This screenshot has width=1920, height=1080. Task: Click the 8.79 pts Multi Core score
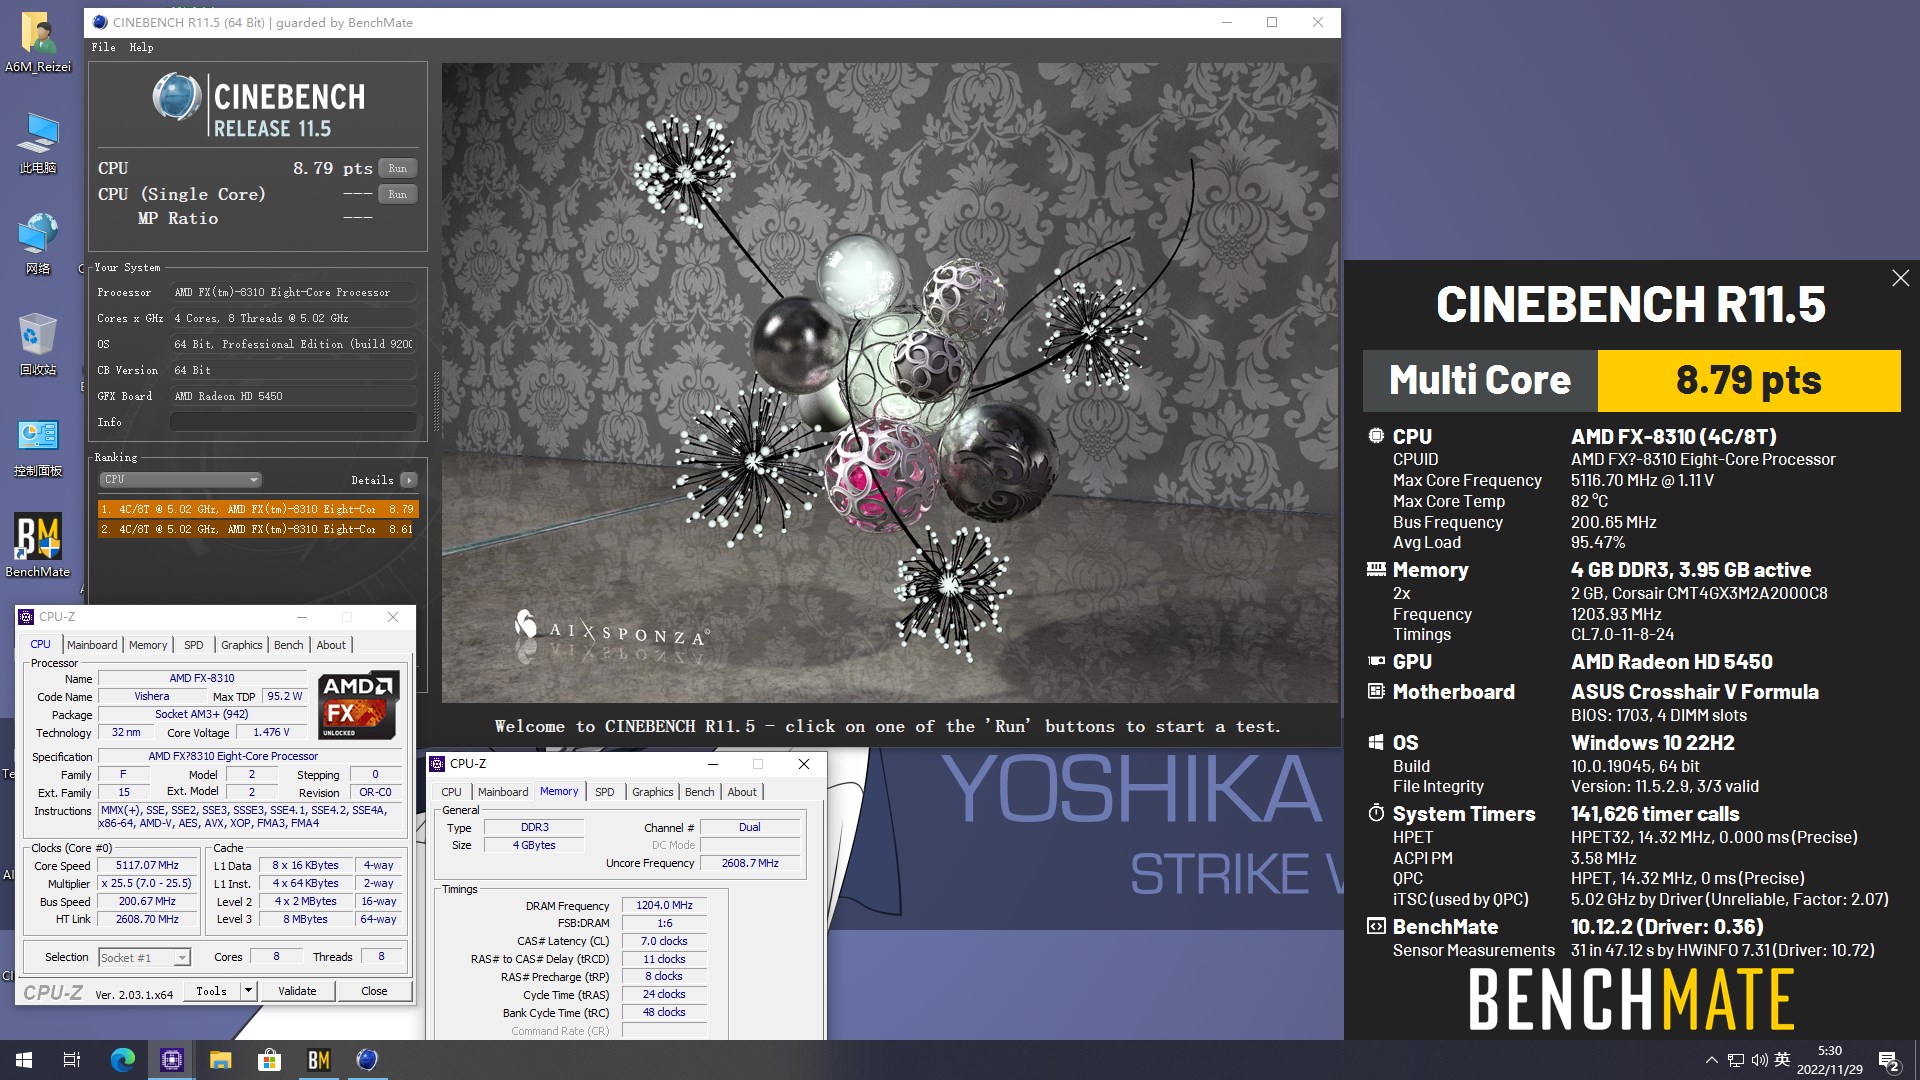(x=1749, y=380)
